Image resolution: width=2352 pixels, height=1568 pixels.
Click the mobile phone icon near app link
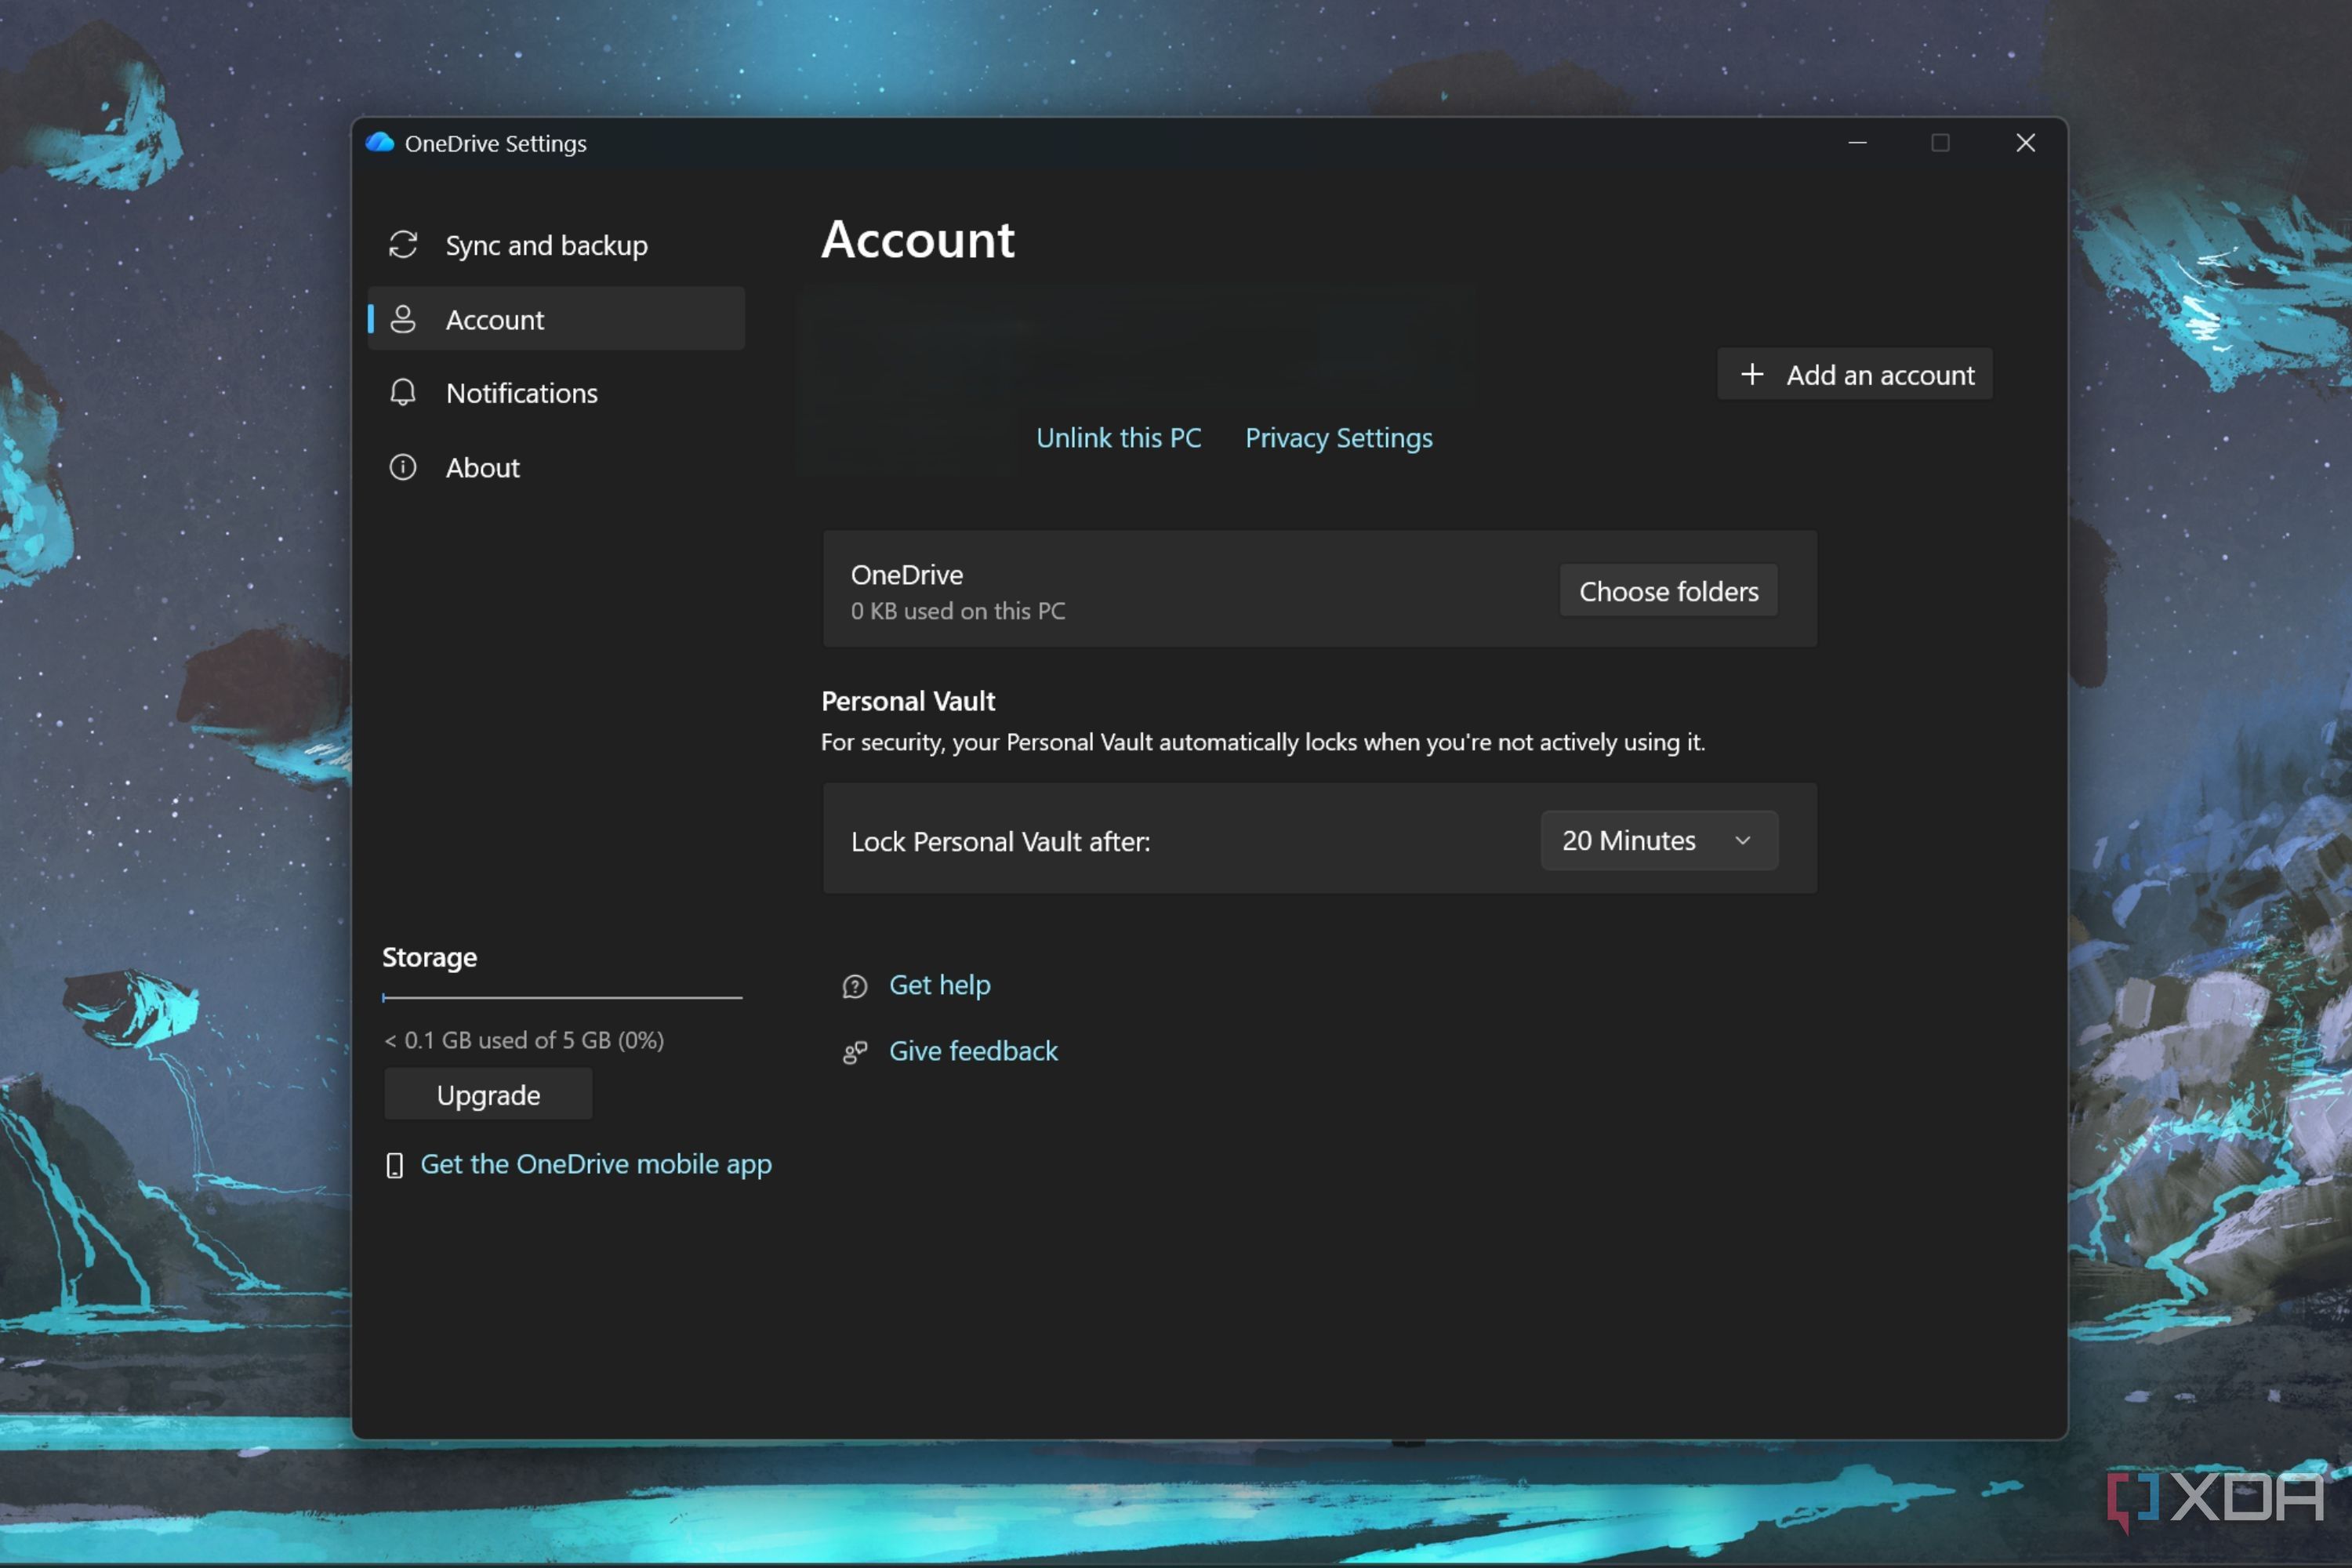395,1165
